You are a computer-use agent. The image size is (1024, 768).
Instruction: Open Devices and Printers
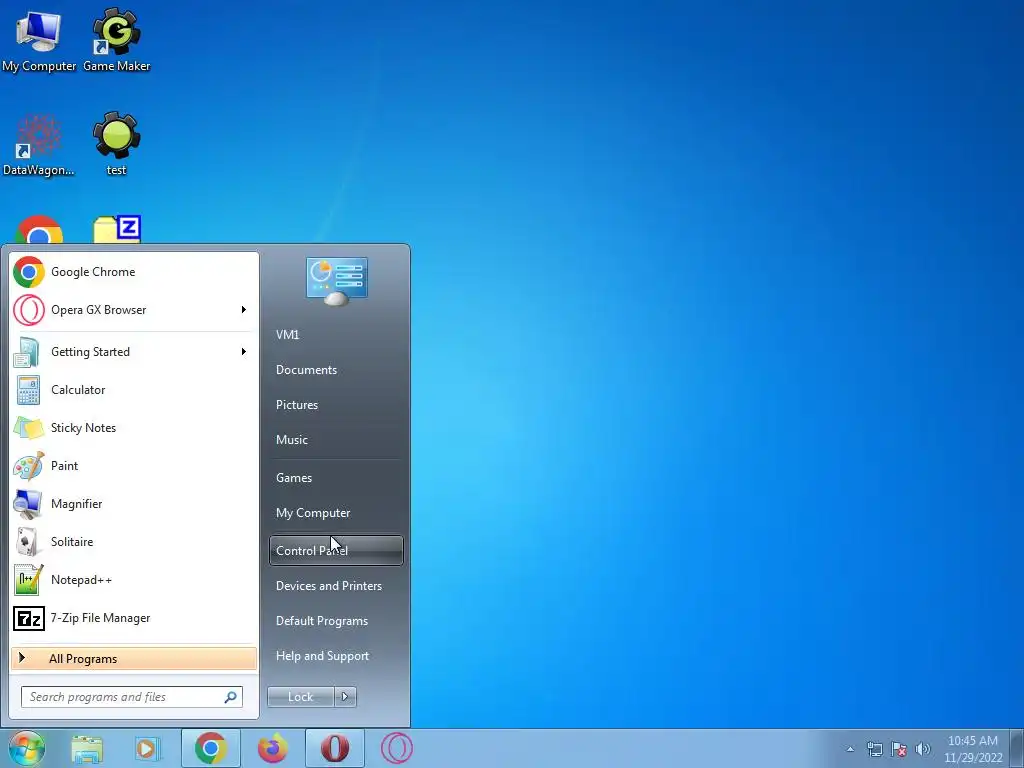point(336,586)
